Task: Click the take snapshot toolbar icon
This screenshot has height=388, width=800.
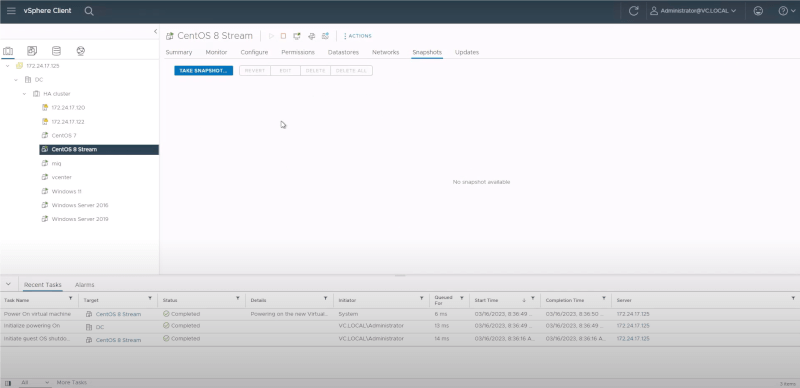Action: tap(326, 36)
